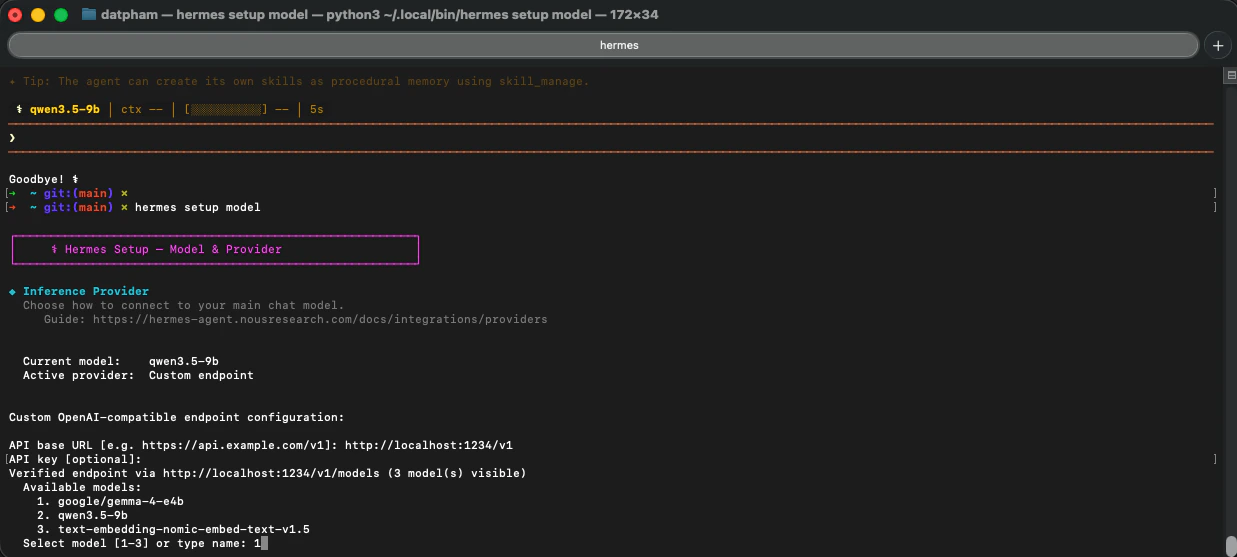
Task: Click the 'Inference Provider' heading
Action: [x=86, y=291]
